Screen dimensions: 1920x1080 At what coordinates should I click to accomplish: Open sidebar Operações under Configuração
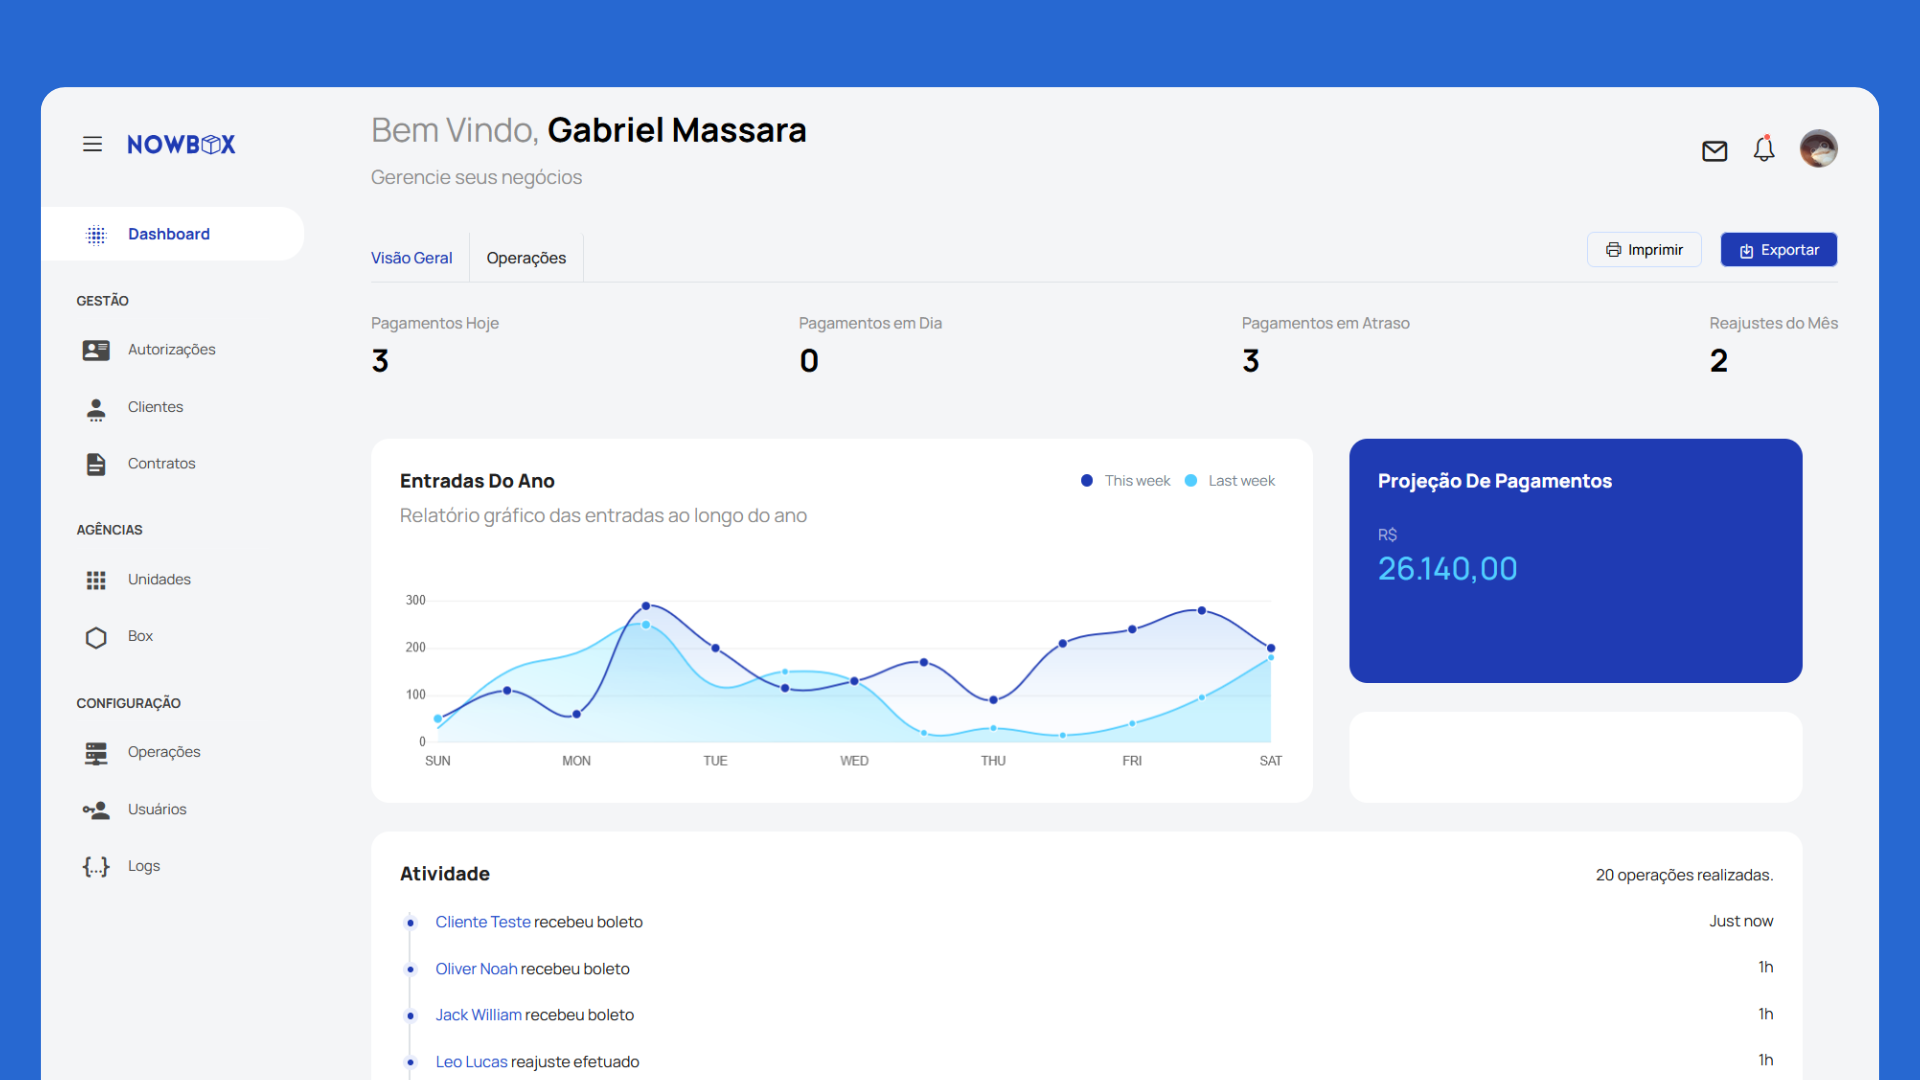pos(163,752)
